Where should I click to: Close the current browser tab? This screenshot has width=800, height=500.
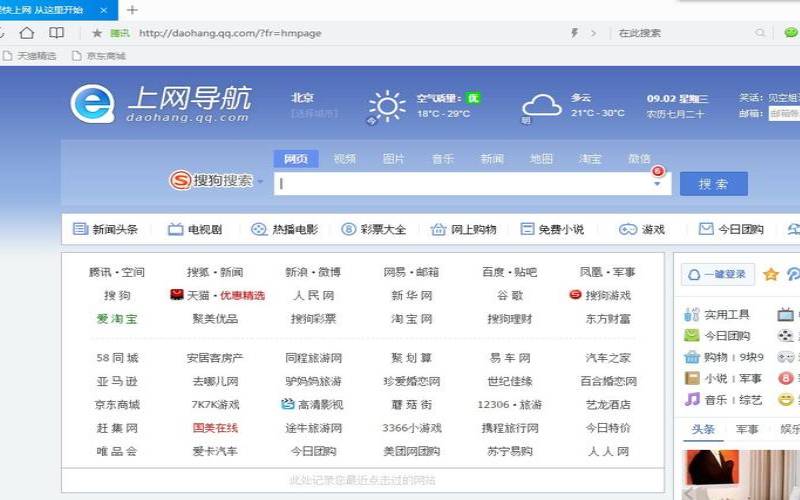pyautogui.click(x=104, y=10)
